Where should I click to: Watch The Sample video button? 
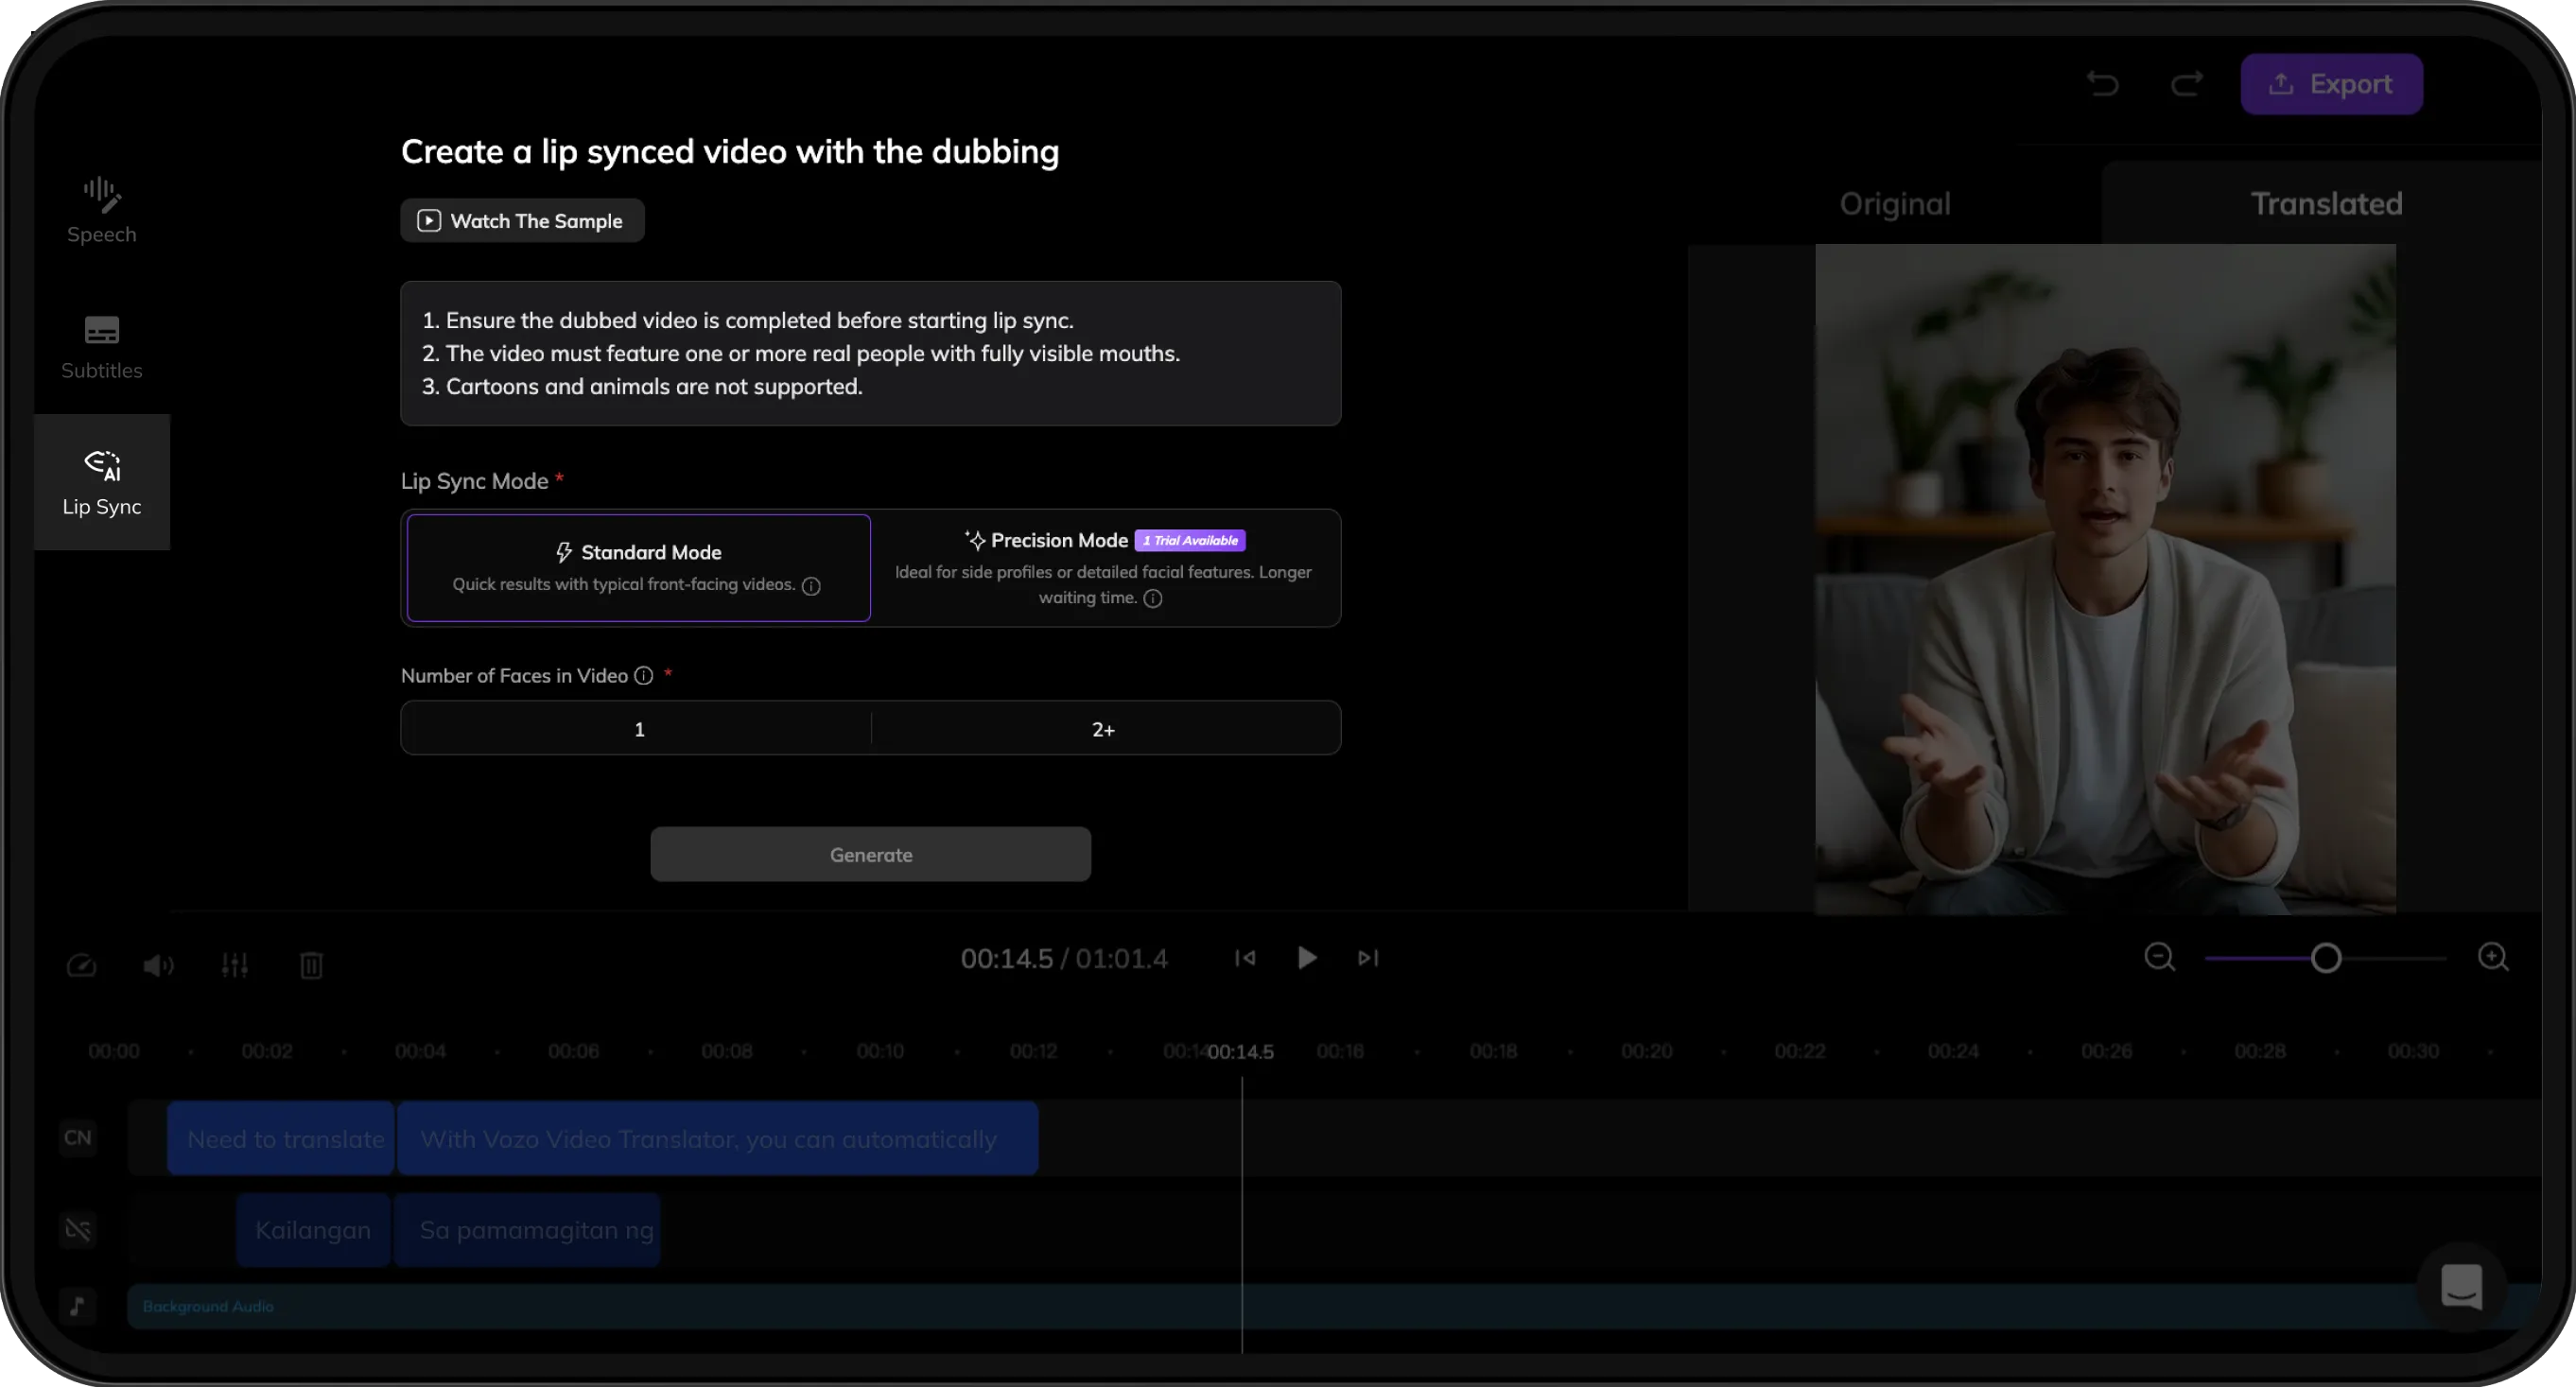click(522, 221)
